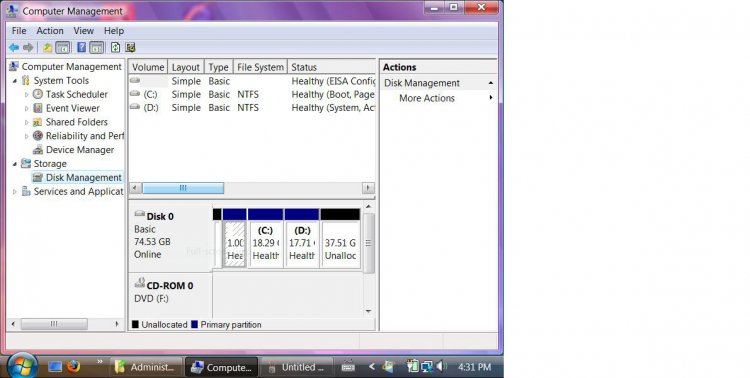Click the Disk 0 label box
Image resolution: width=750 pixels, height=378 pixels.
pos(170,237)
